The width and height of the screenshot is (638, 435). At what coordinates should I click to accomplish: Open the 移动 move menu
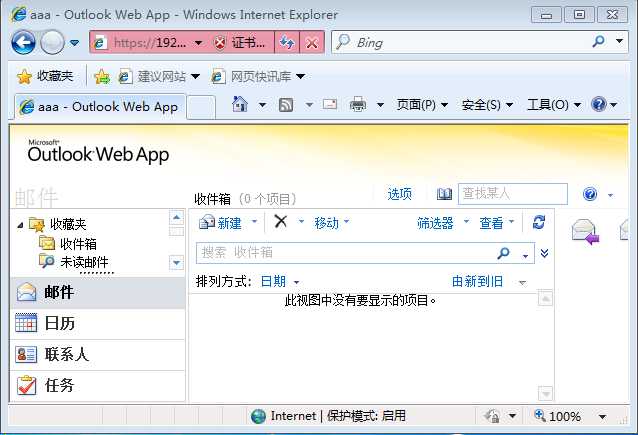click(x=331, y=223)
